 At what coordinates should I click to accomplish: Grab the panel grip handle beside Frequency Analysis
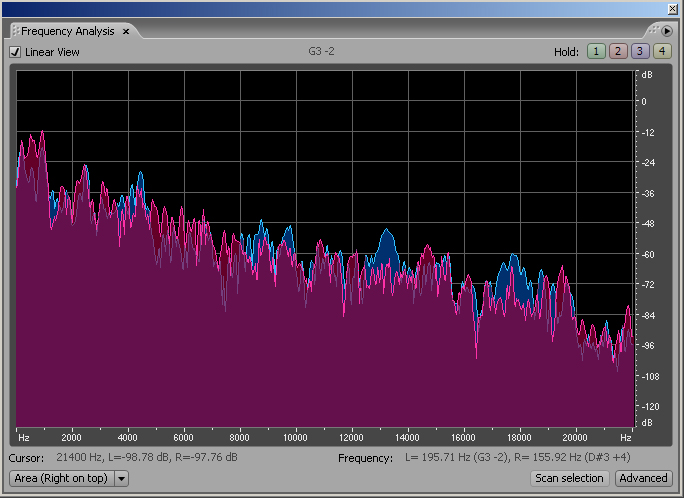pos(15,31)
